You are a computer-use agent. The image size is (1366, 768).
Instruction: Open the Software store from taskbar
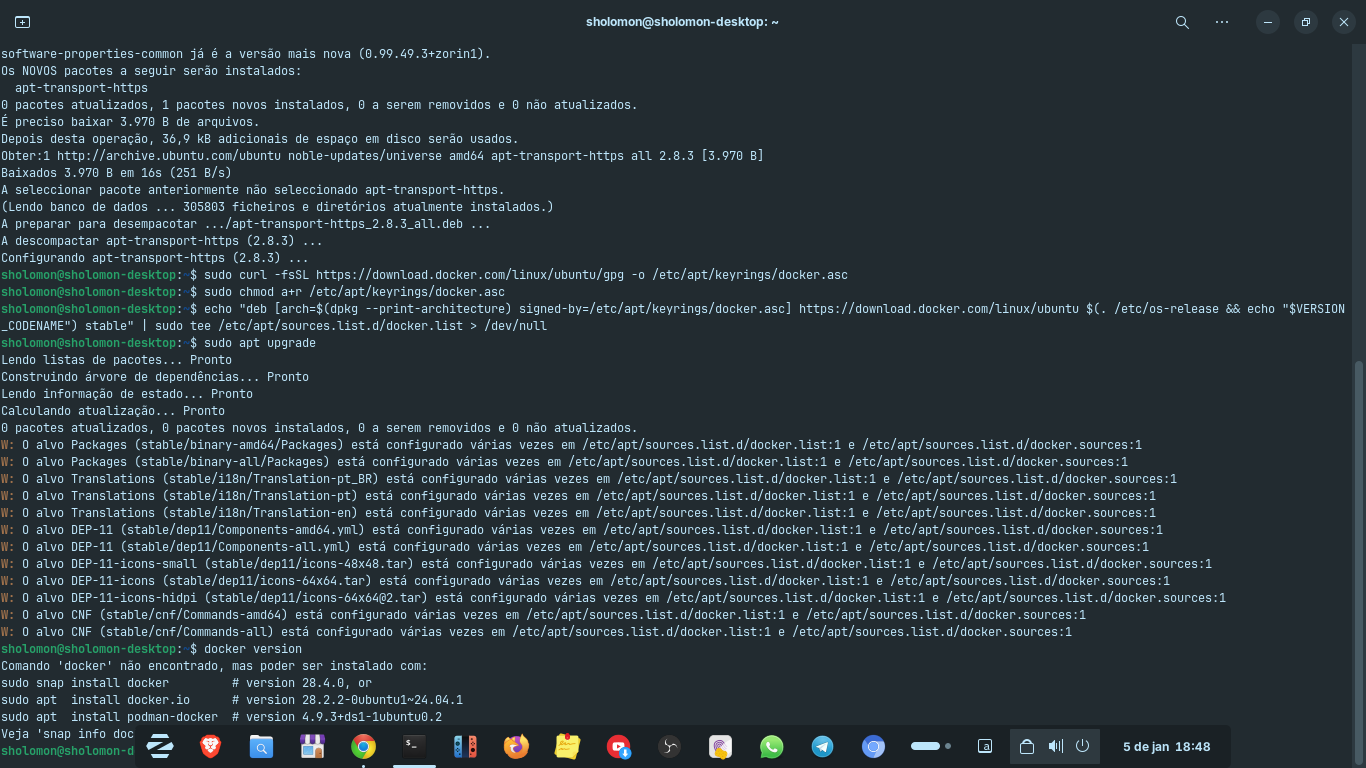coord(312,746)
